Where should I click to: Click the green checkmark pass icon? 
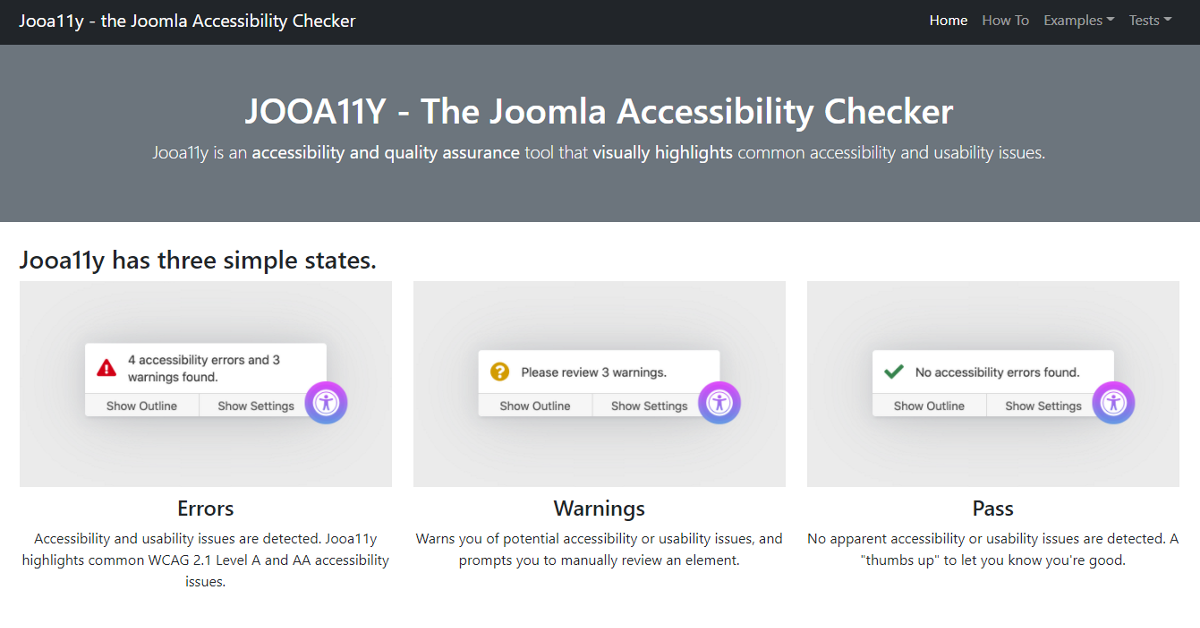[893, 372]
